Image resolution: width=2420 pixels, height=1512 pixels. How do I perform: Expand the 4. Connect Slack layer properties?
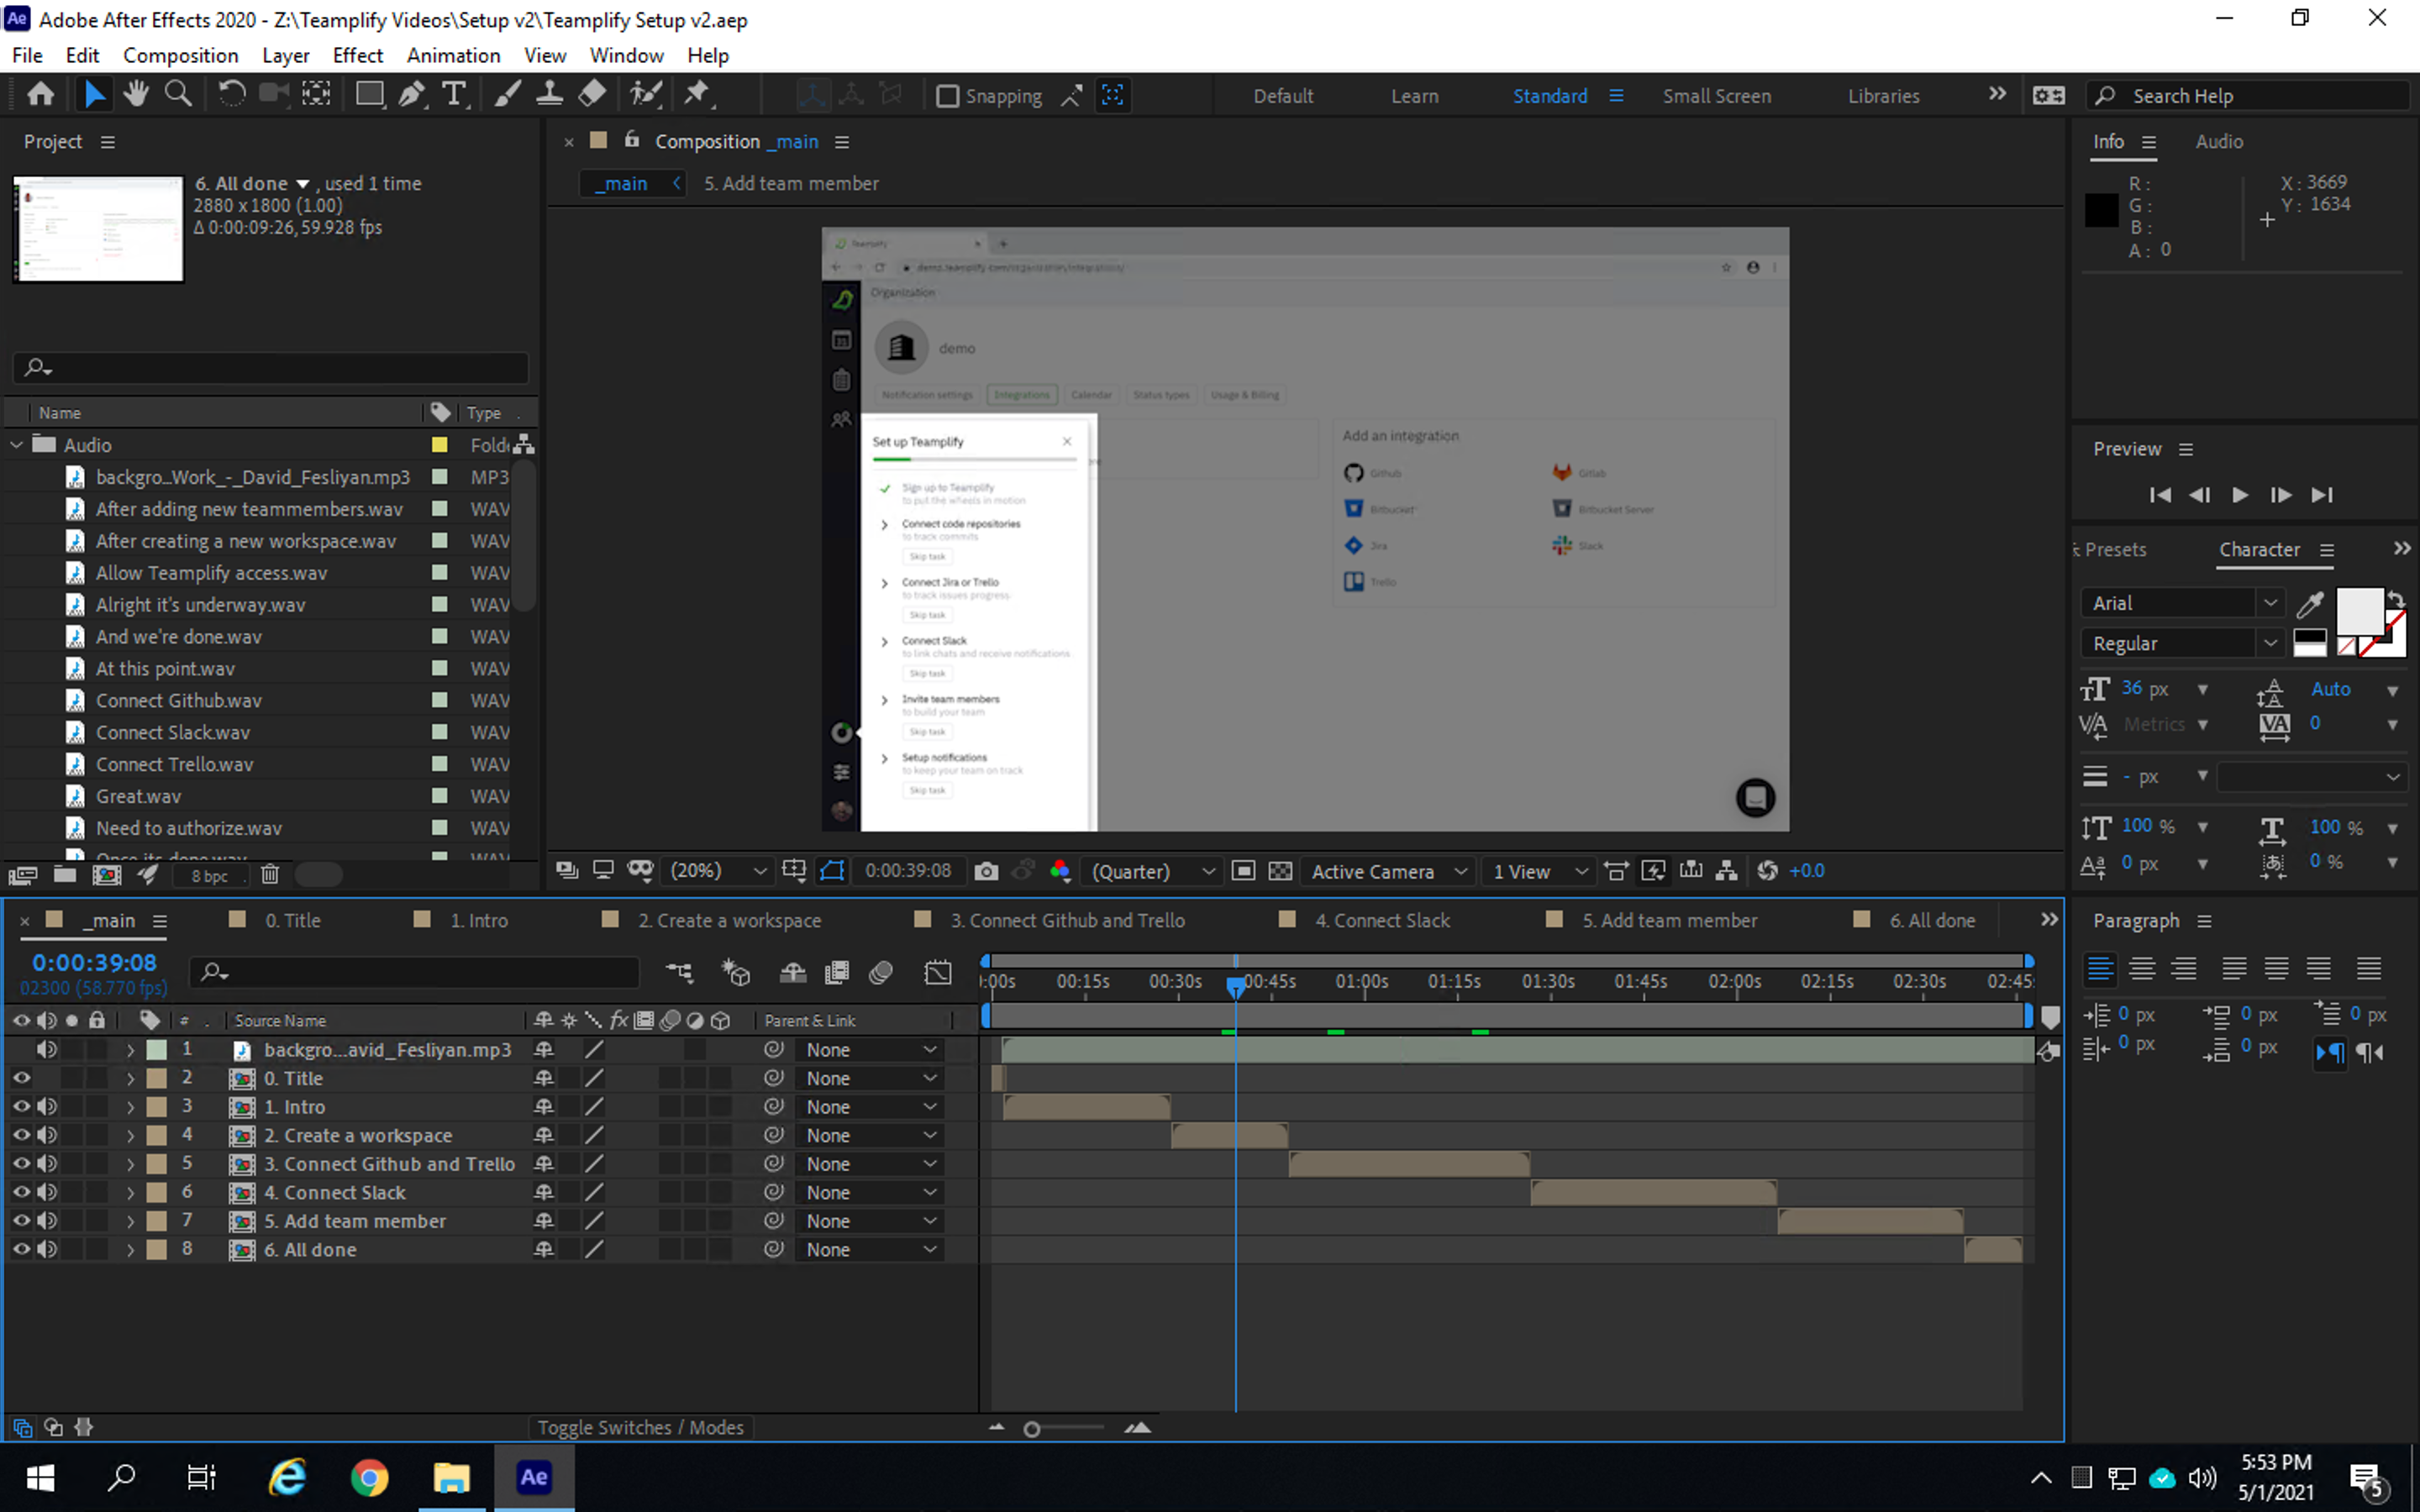point(130,1193)
